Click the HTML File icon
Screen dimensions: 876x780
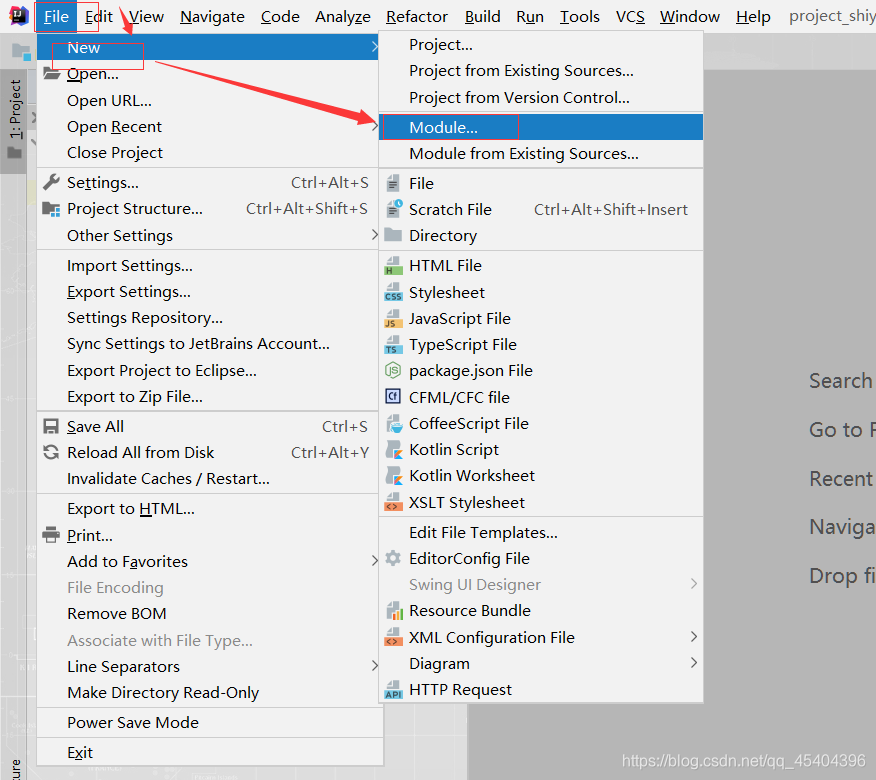click(393, 266)
